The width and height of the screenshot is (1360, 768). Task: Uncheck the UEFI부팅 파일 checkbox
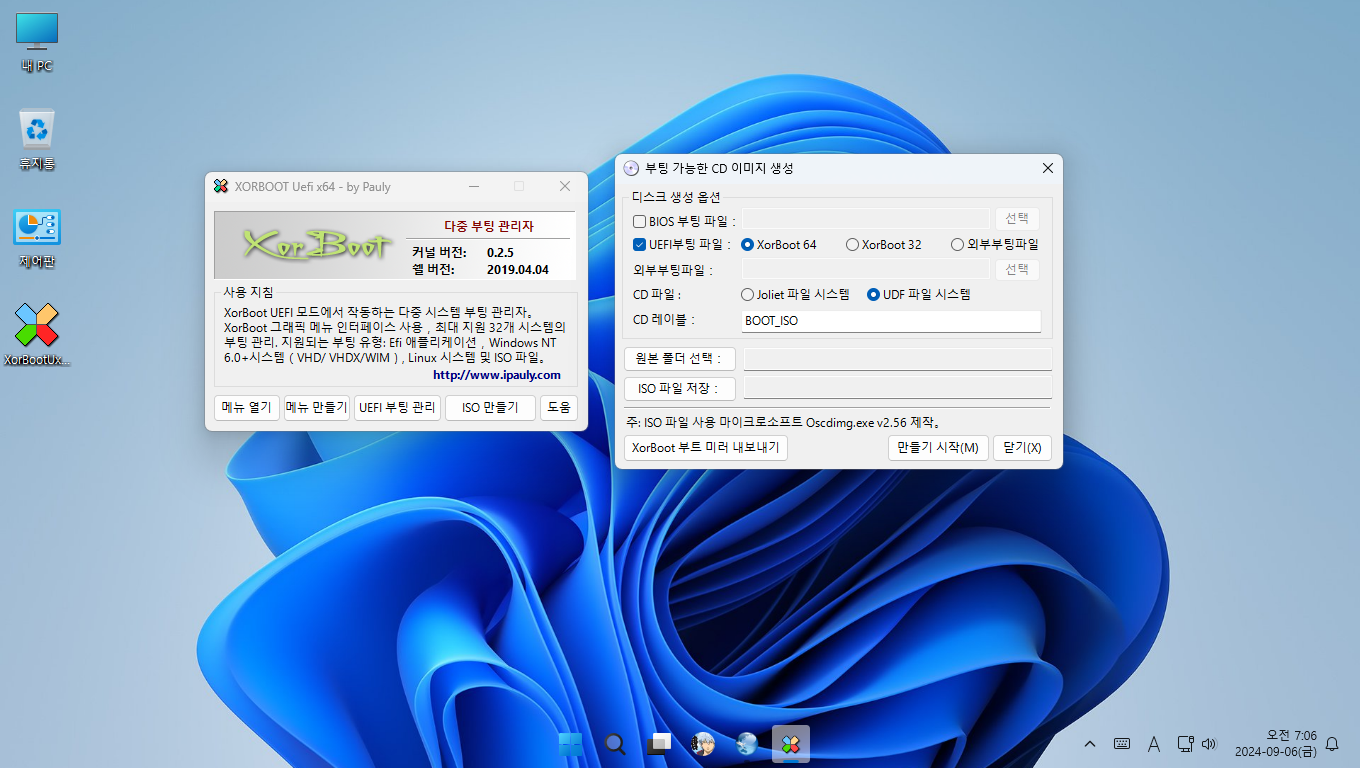pyautogui.click(x=640, y=244)
